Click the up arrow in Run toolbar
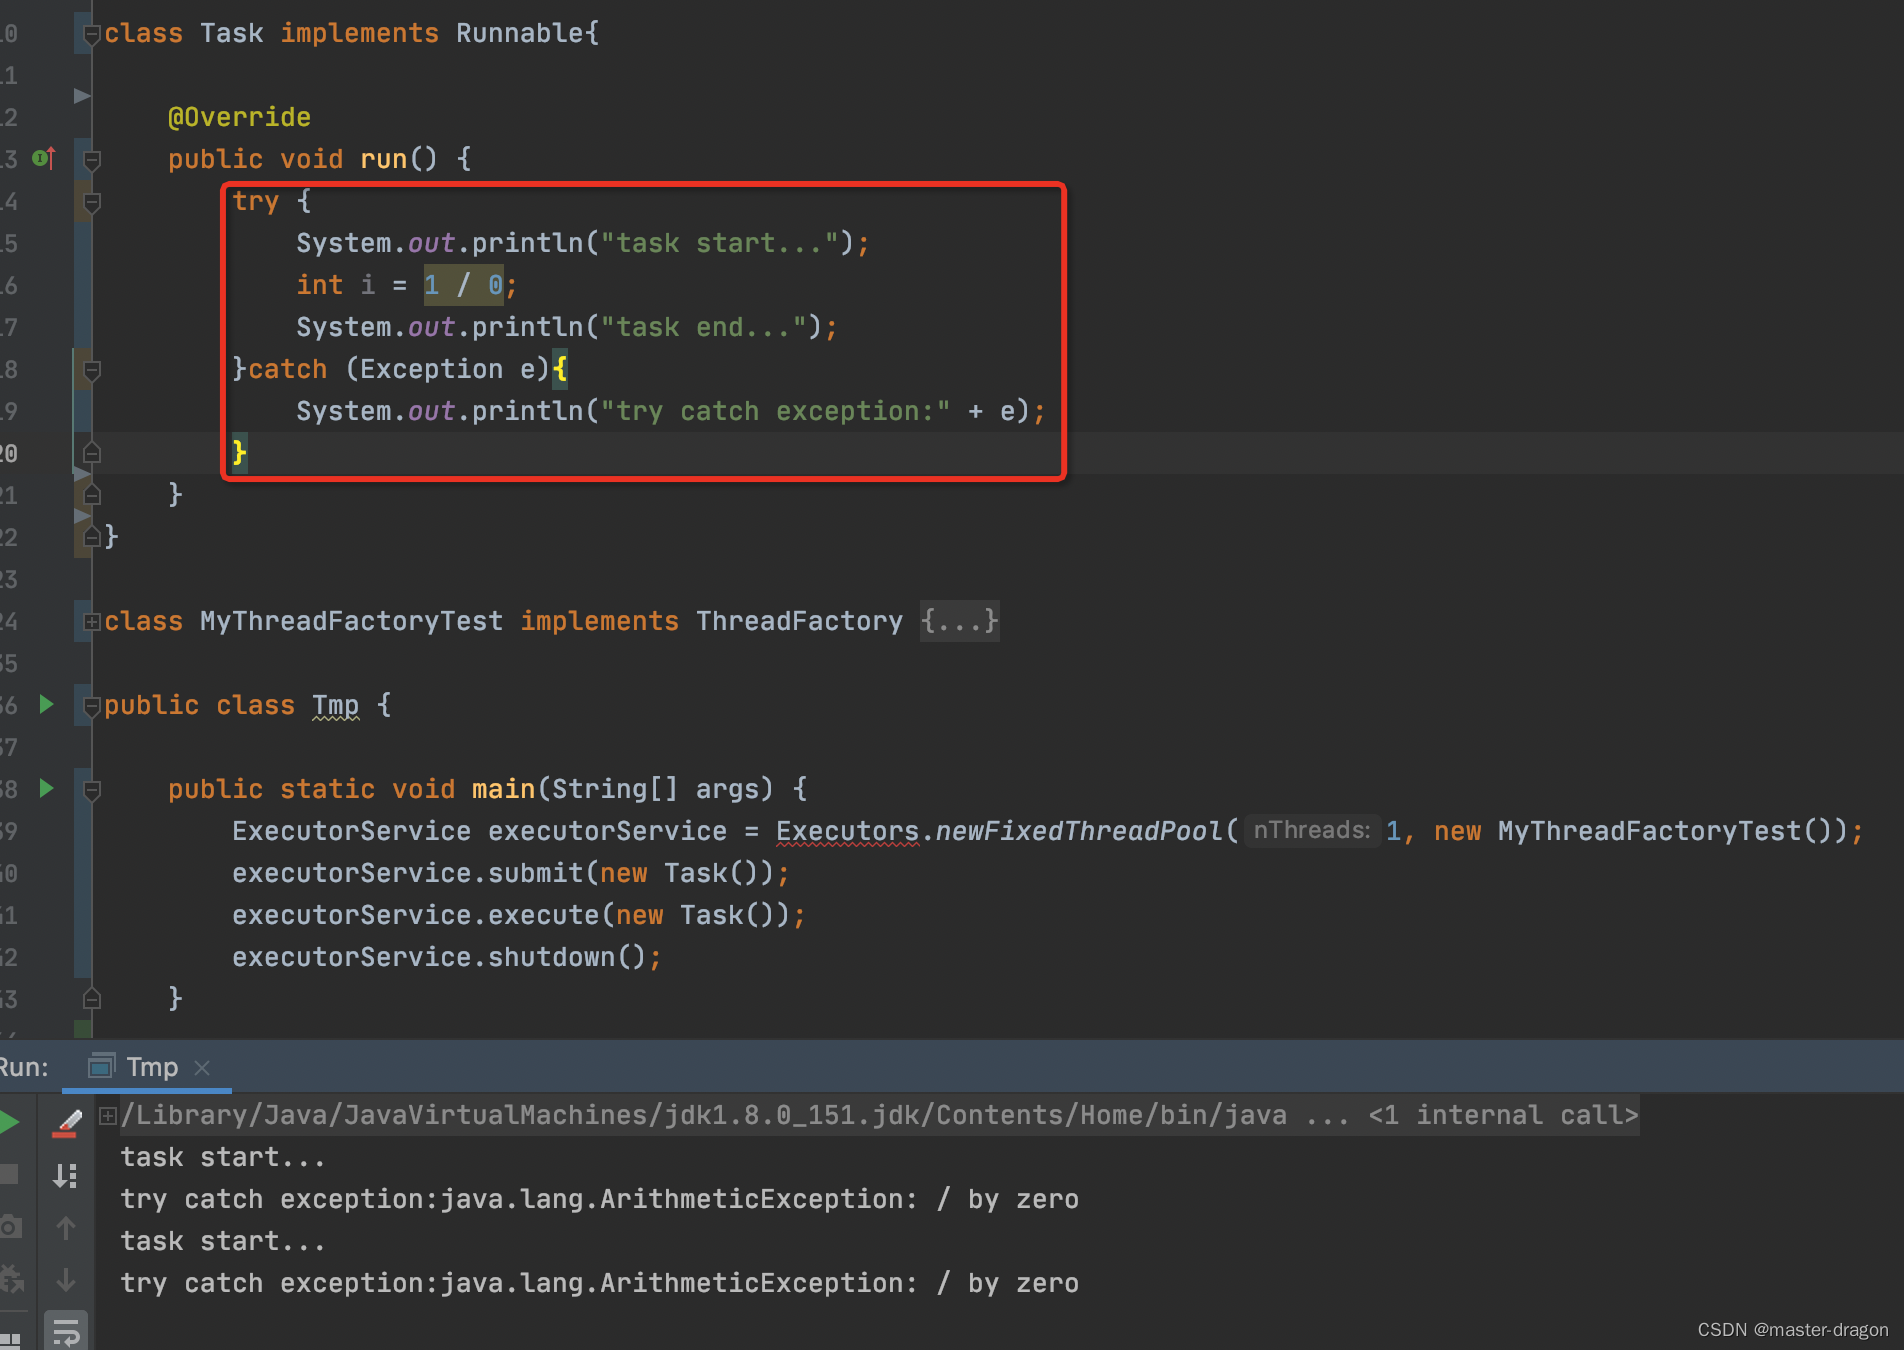Image resolution: width=1904 pixels, height=1350 pixels. click(x=66, y=1228)
